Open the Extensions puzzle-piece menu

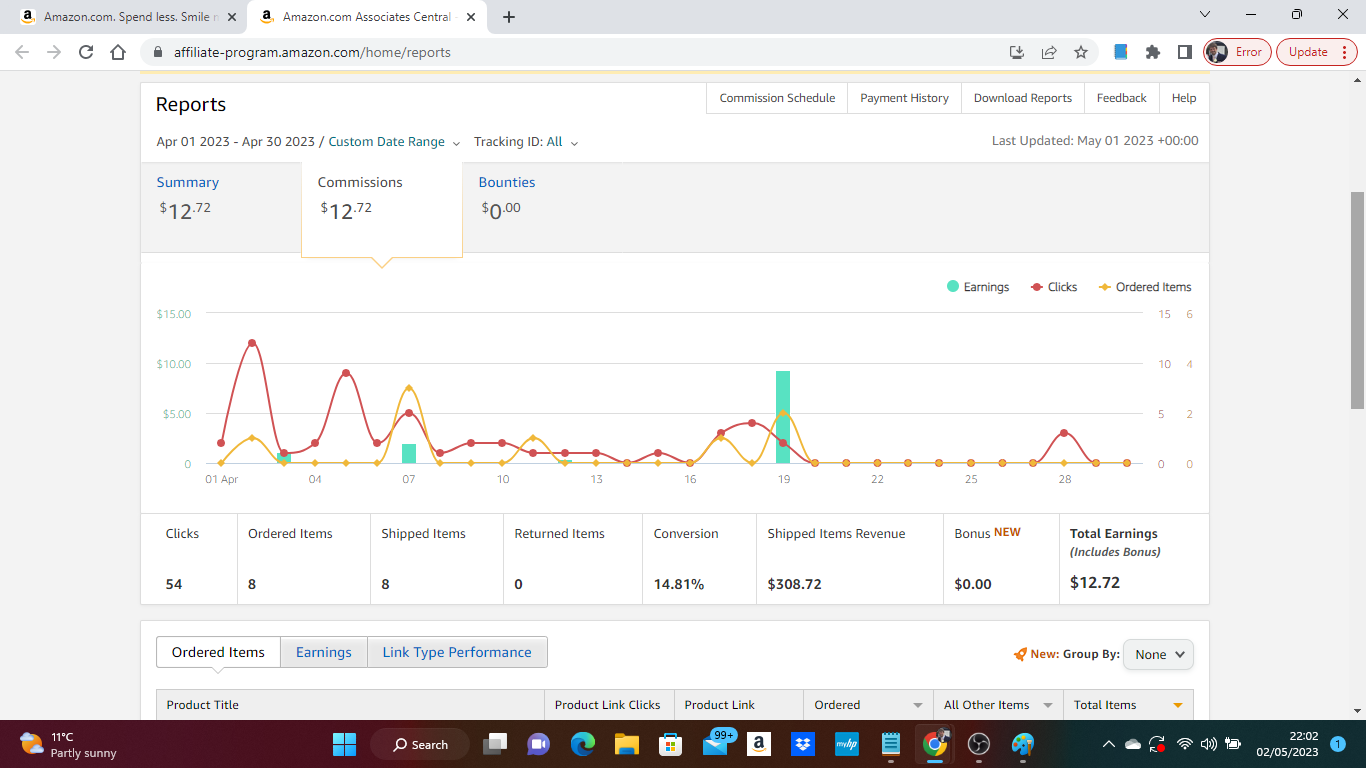[1153, 52]
